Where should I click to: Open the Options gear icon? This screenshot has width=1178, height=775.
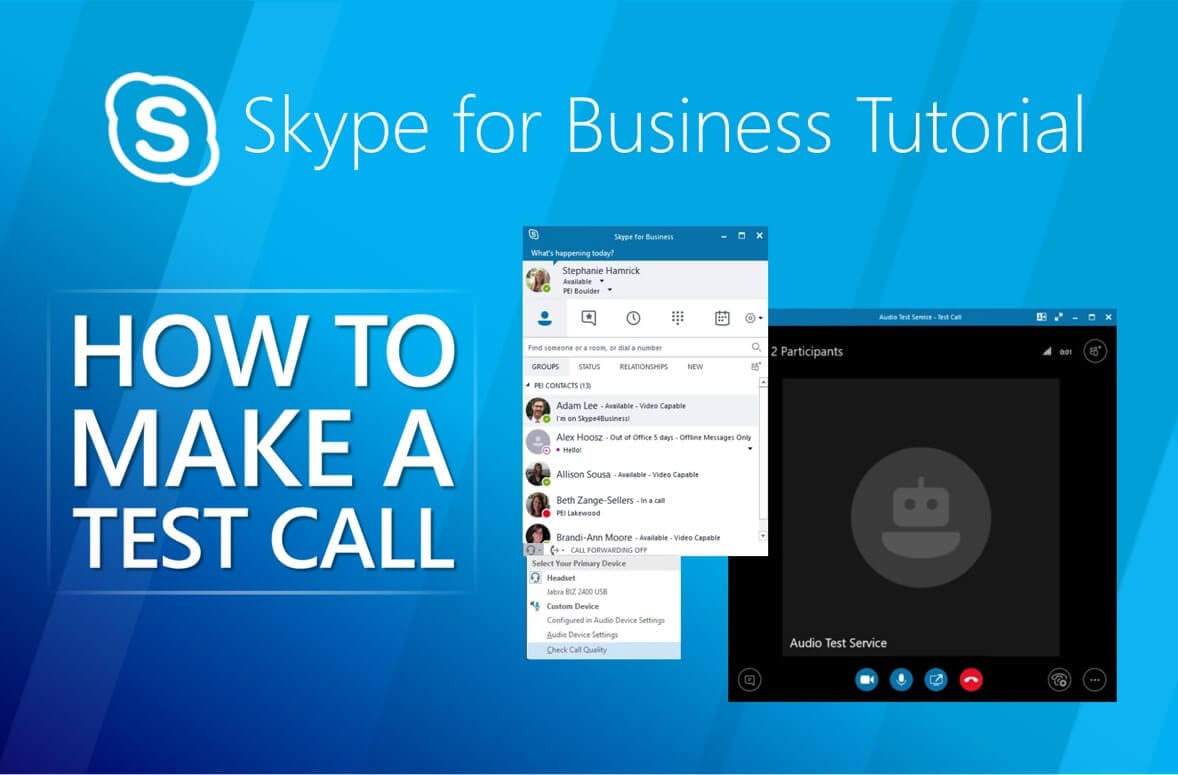pos(750,318)
